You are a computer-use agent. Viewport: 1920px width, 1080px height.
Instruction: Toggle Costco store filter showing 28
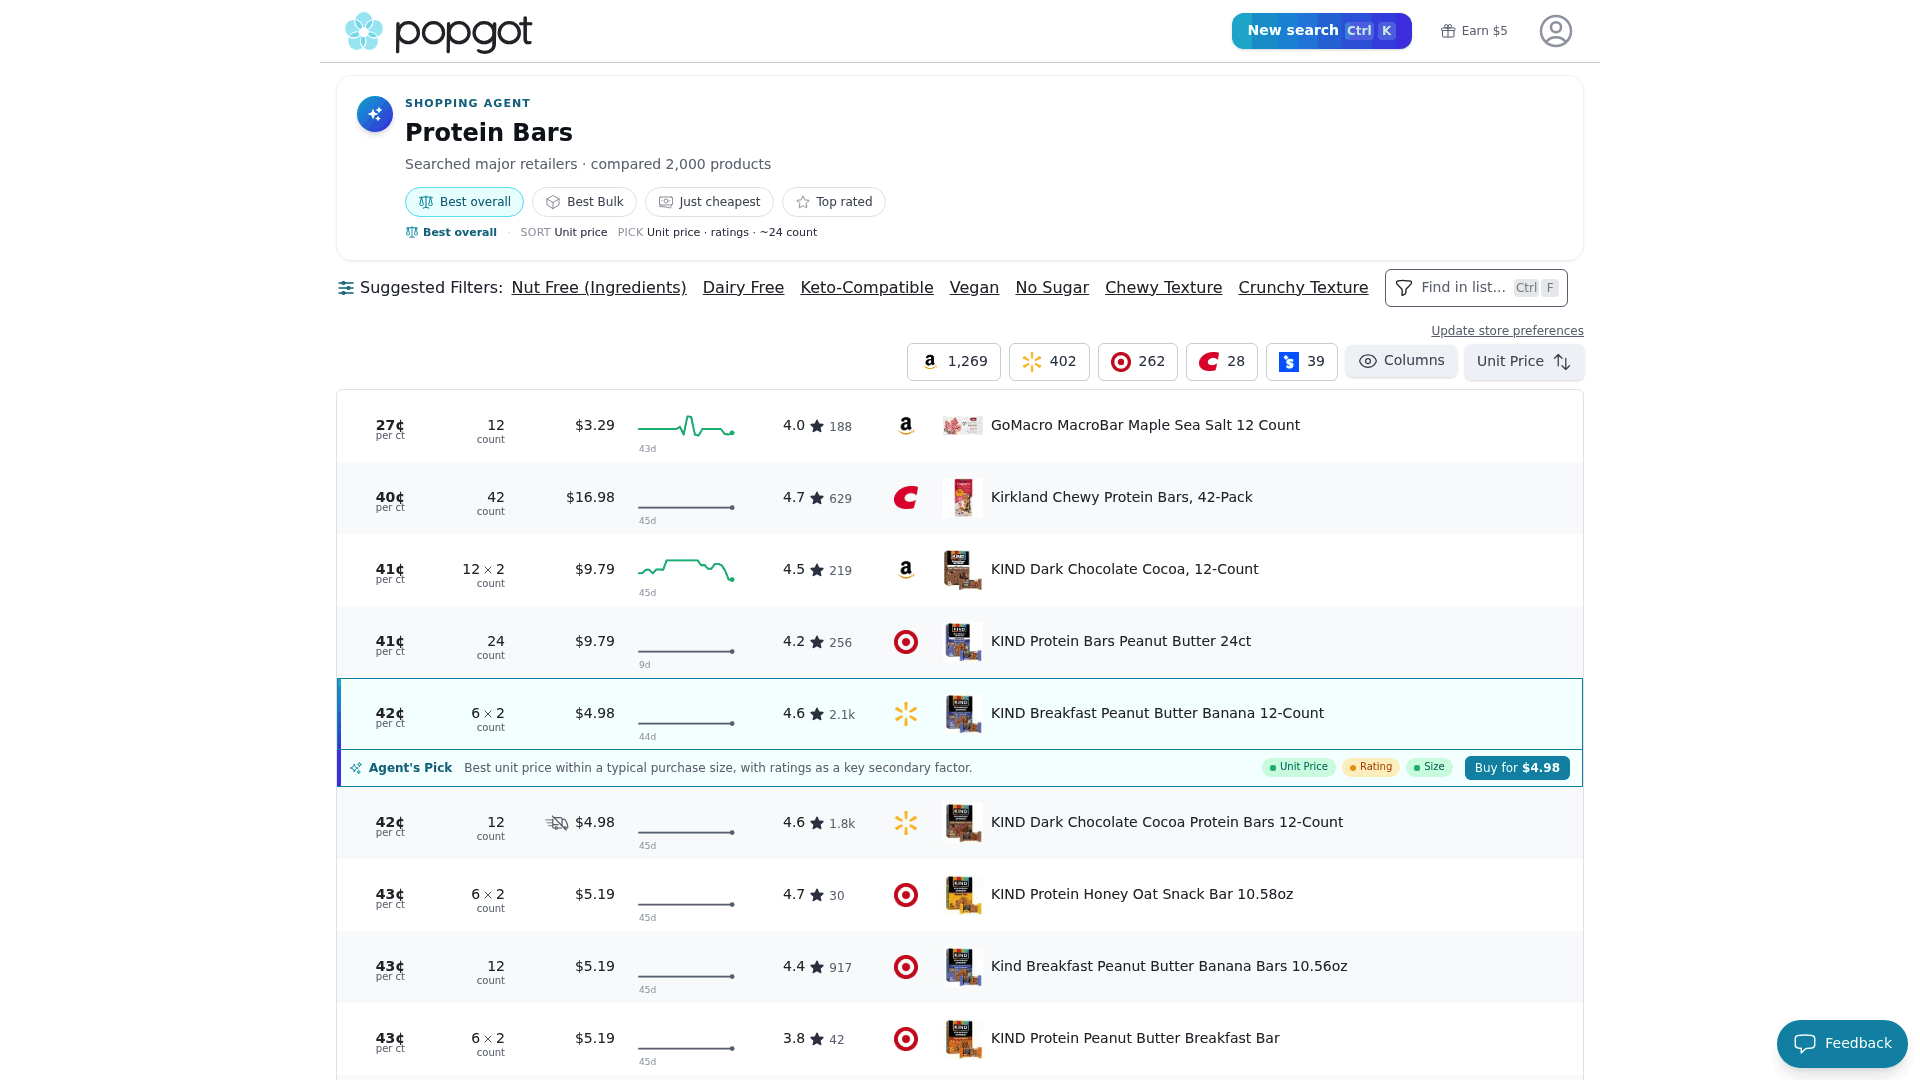(1222, 362)
